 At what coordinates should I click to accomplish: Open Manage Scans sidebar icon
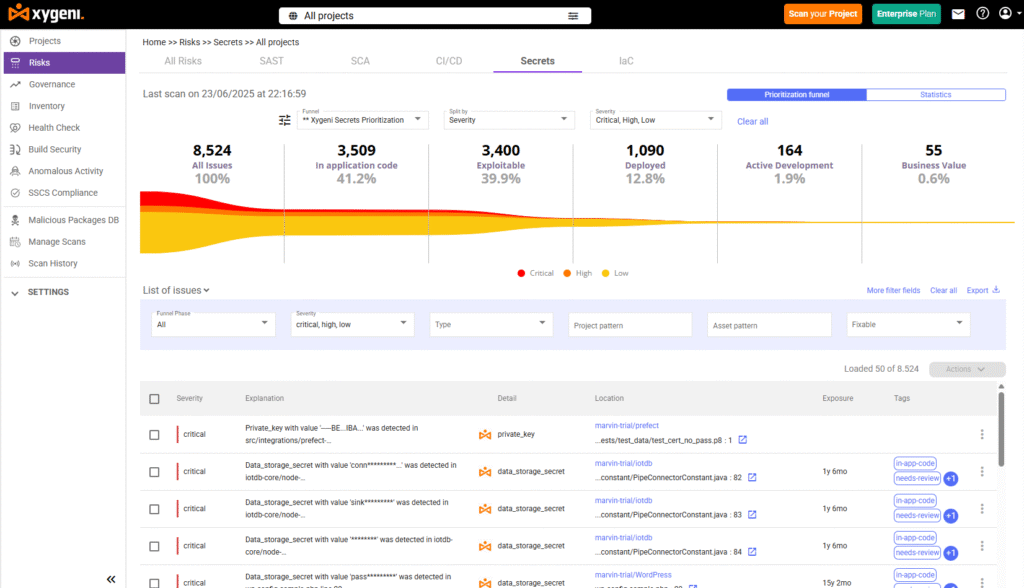tap(15, 242)
